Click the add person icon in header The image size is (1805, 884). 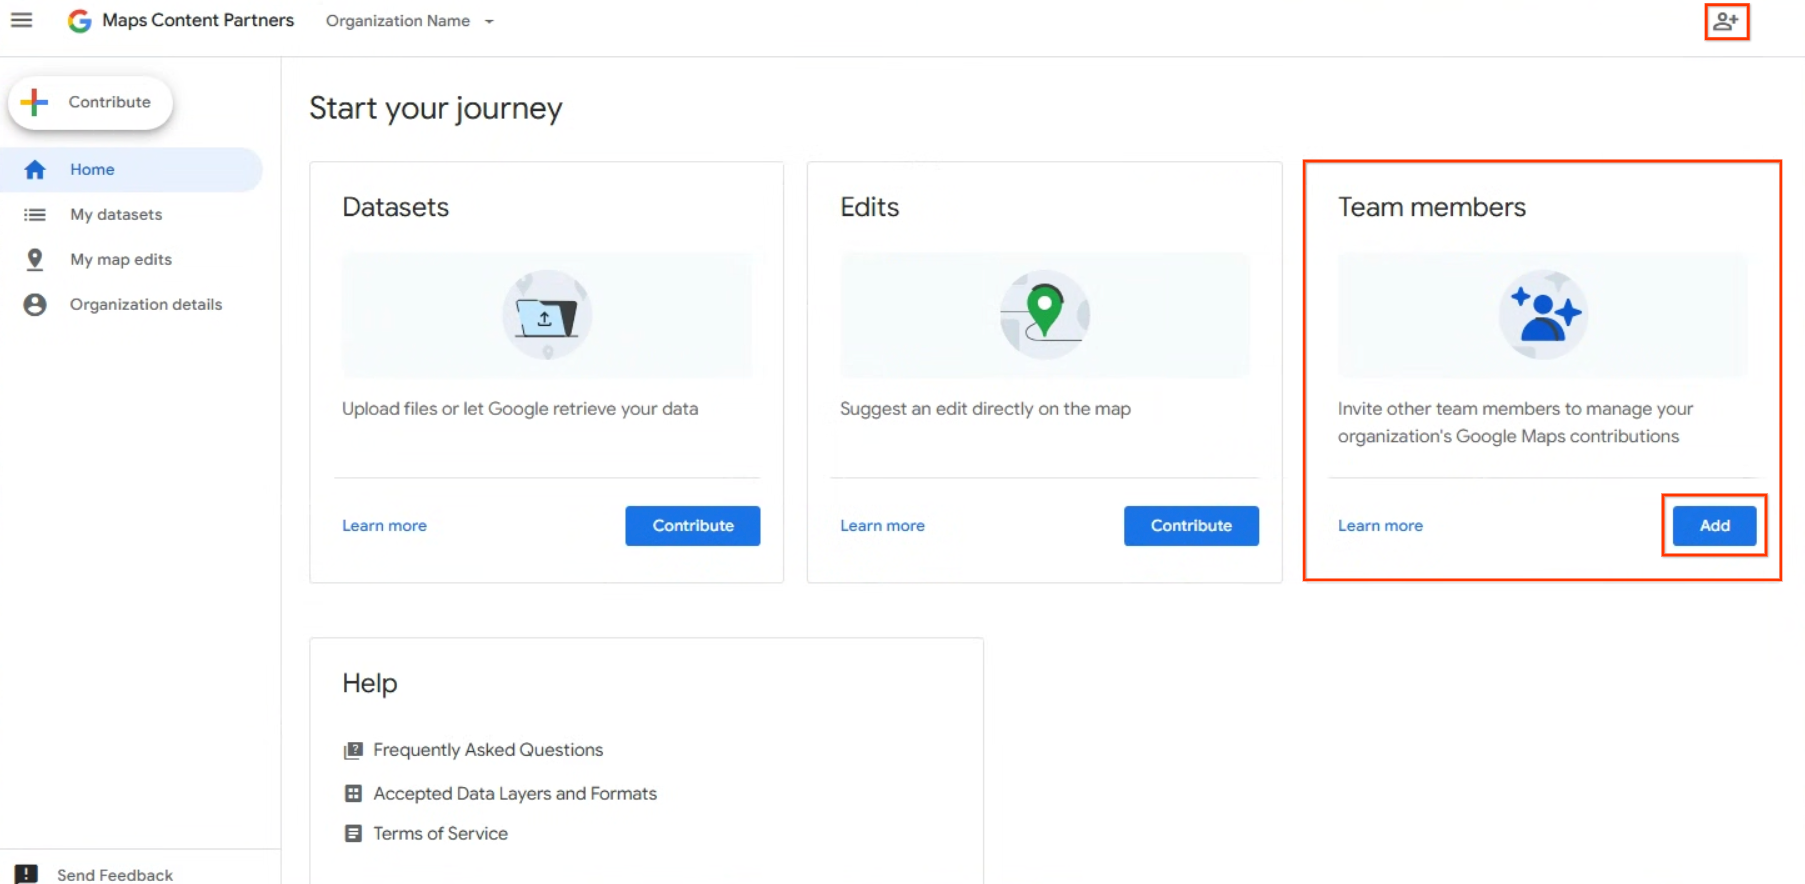pos(1726,21)
